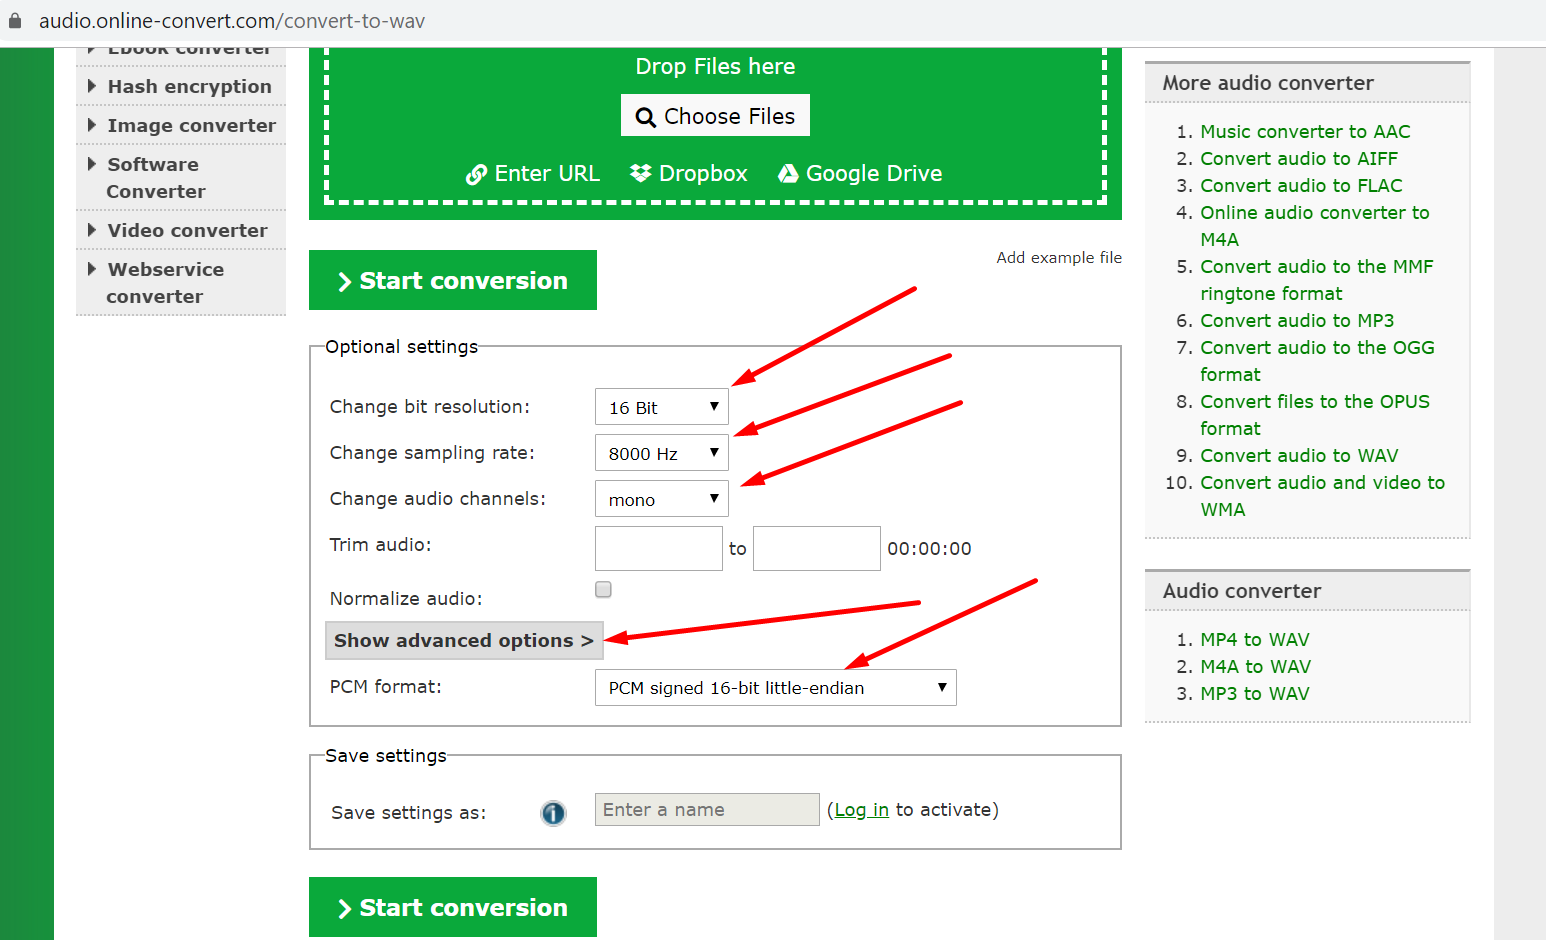1546x940 pixels.
Task: Click the Trim audio start time field
Action: click(x=658, y=549)
